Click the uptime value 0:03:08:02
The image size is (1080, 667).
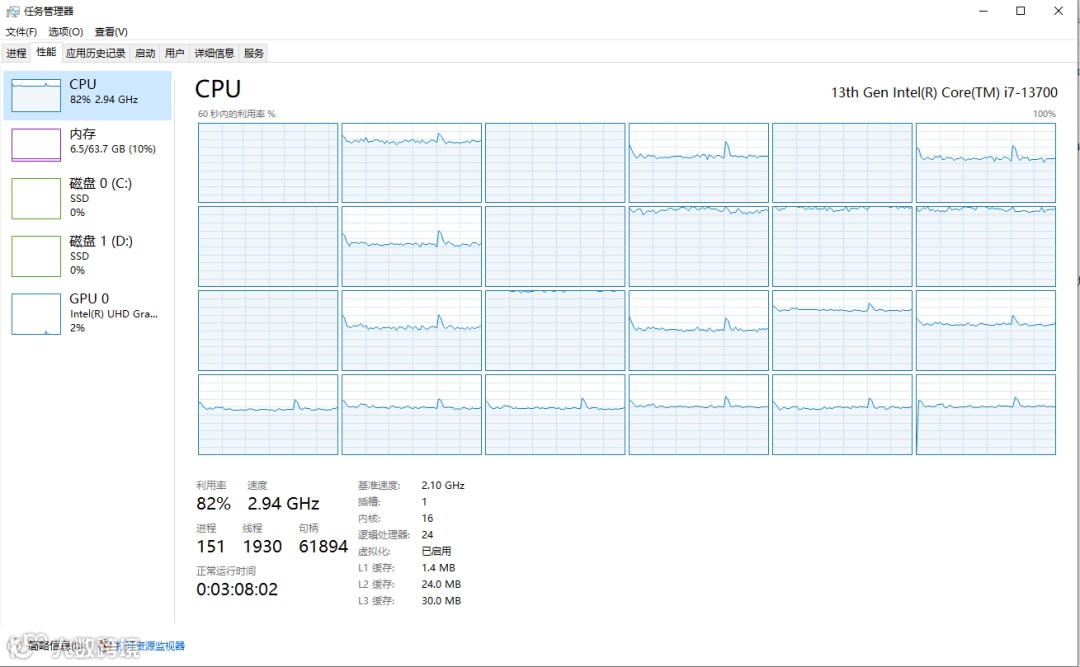[x=237, y=589]
